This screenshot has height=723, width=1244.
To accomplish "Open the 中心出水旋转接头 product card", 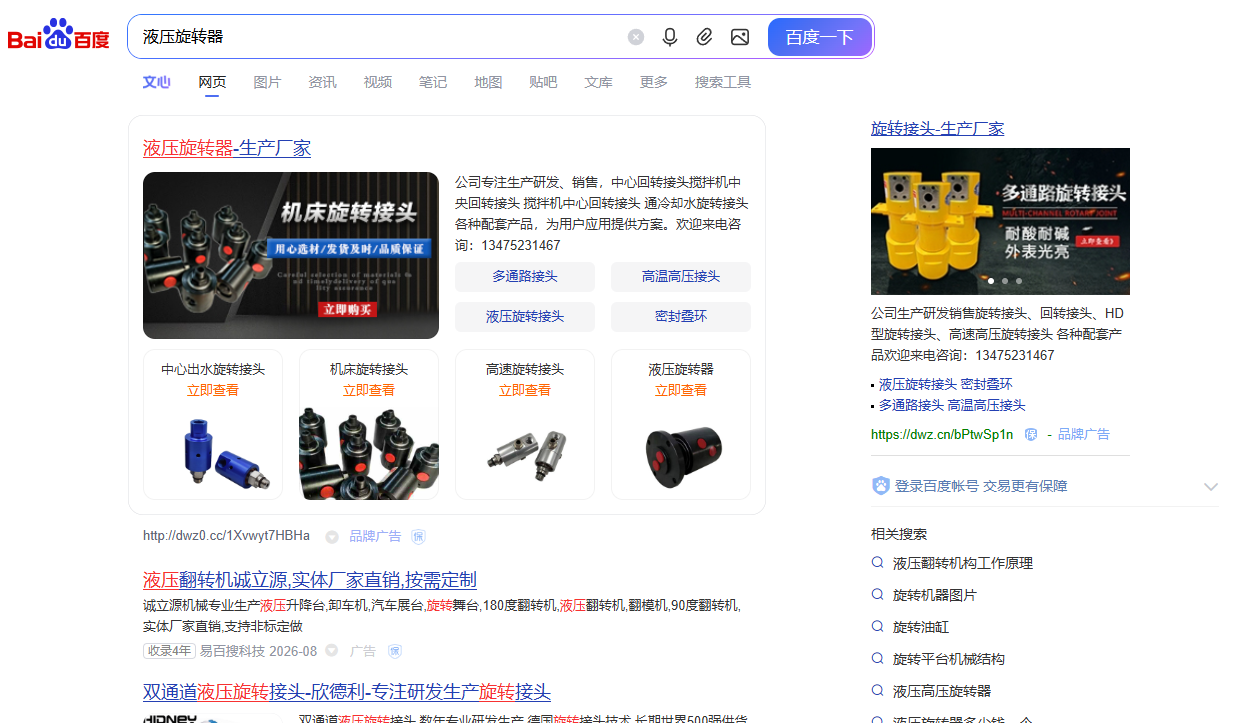I will [213, 424].
